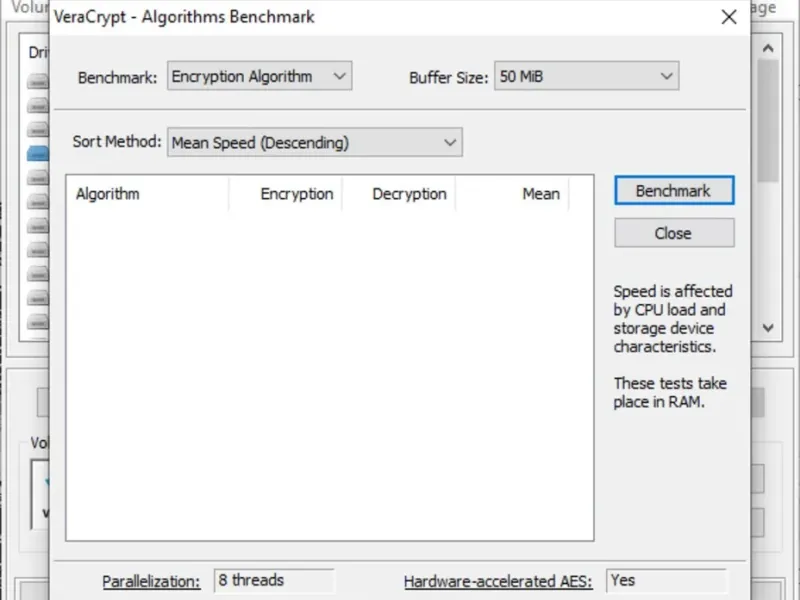Click scrollbar thumb in background drive list
The height and width of the screenshot is (600, 800).
[x=768, y=120]
